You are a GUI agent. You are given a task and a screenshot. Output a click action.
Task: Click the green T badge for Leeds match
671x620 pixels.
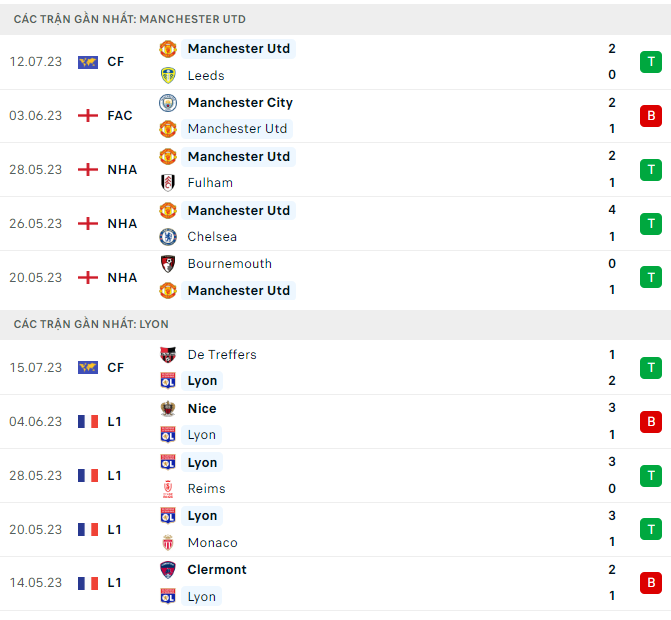pyautogui.click(x=651, y=62)
